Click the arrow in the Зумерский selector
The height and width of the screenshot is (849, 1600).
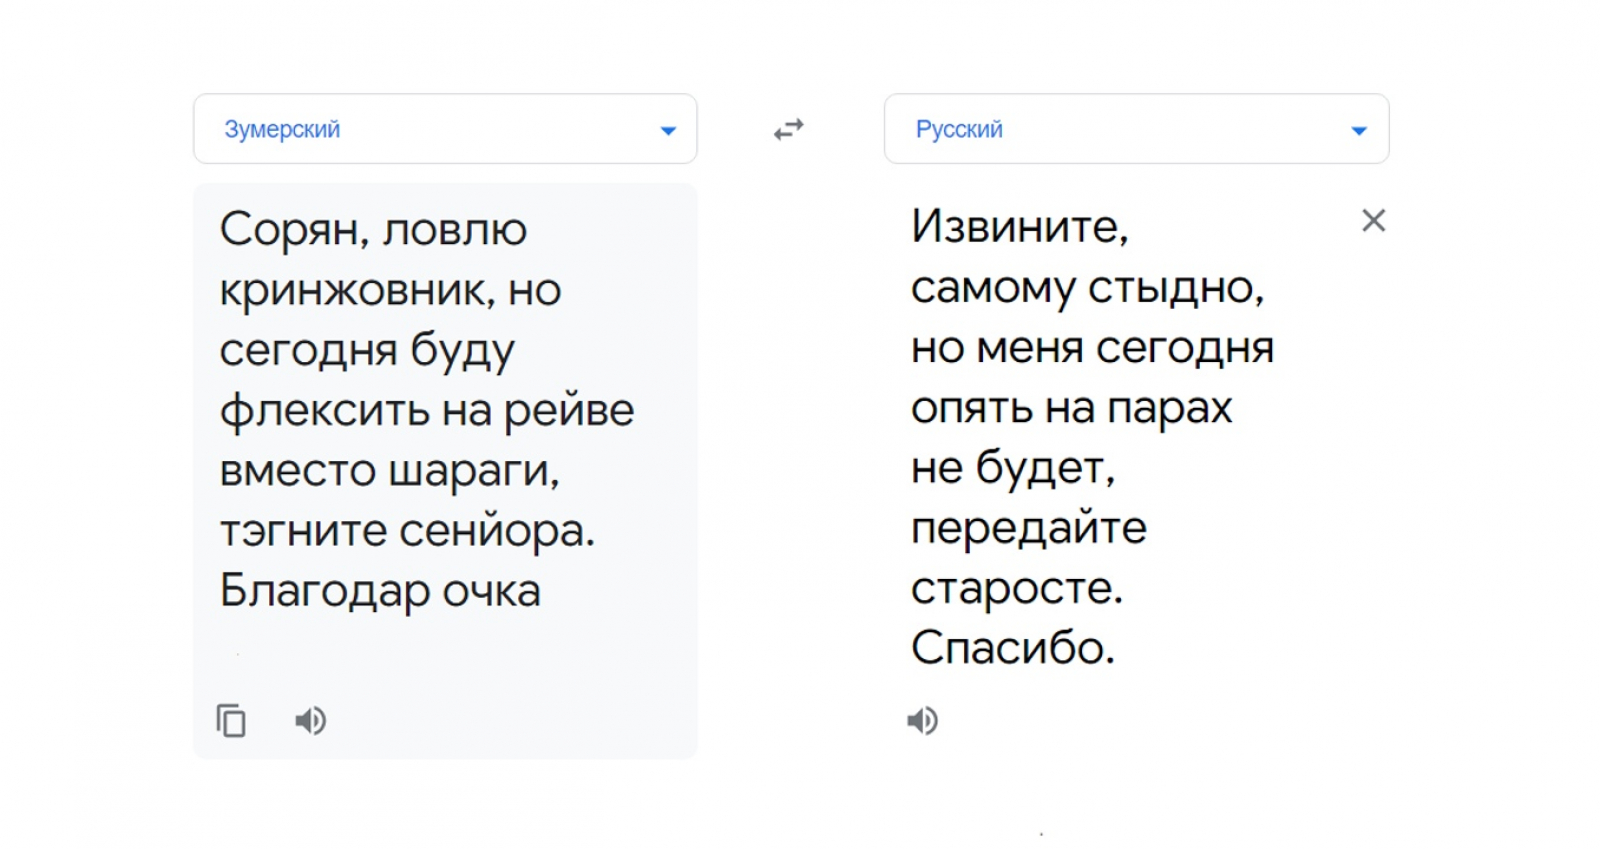[x=668, y=131]
